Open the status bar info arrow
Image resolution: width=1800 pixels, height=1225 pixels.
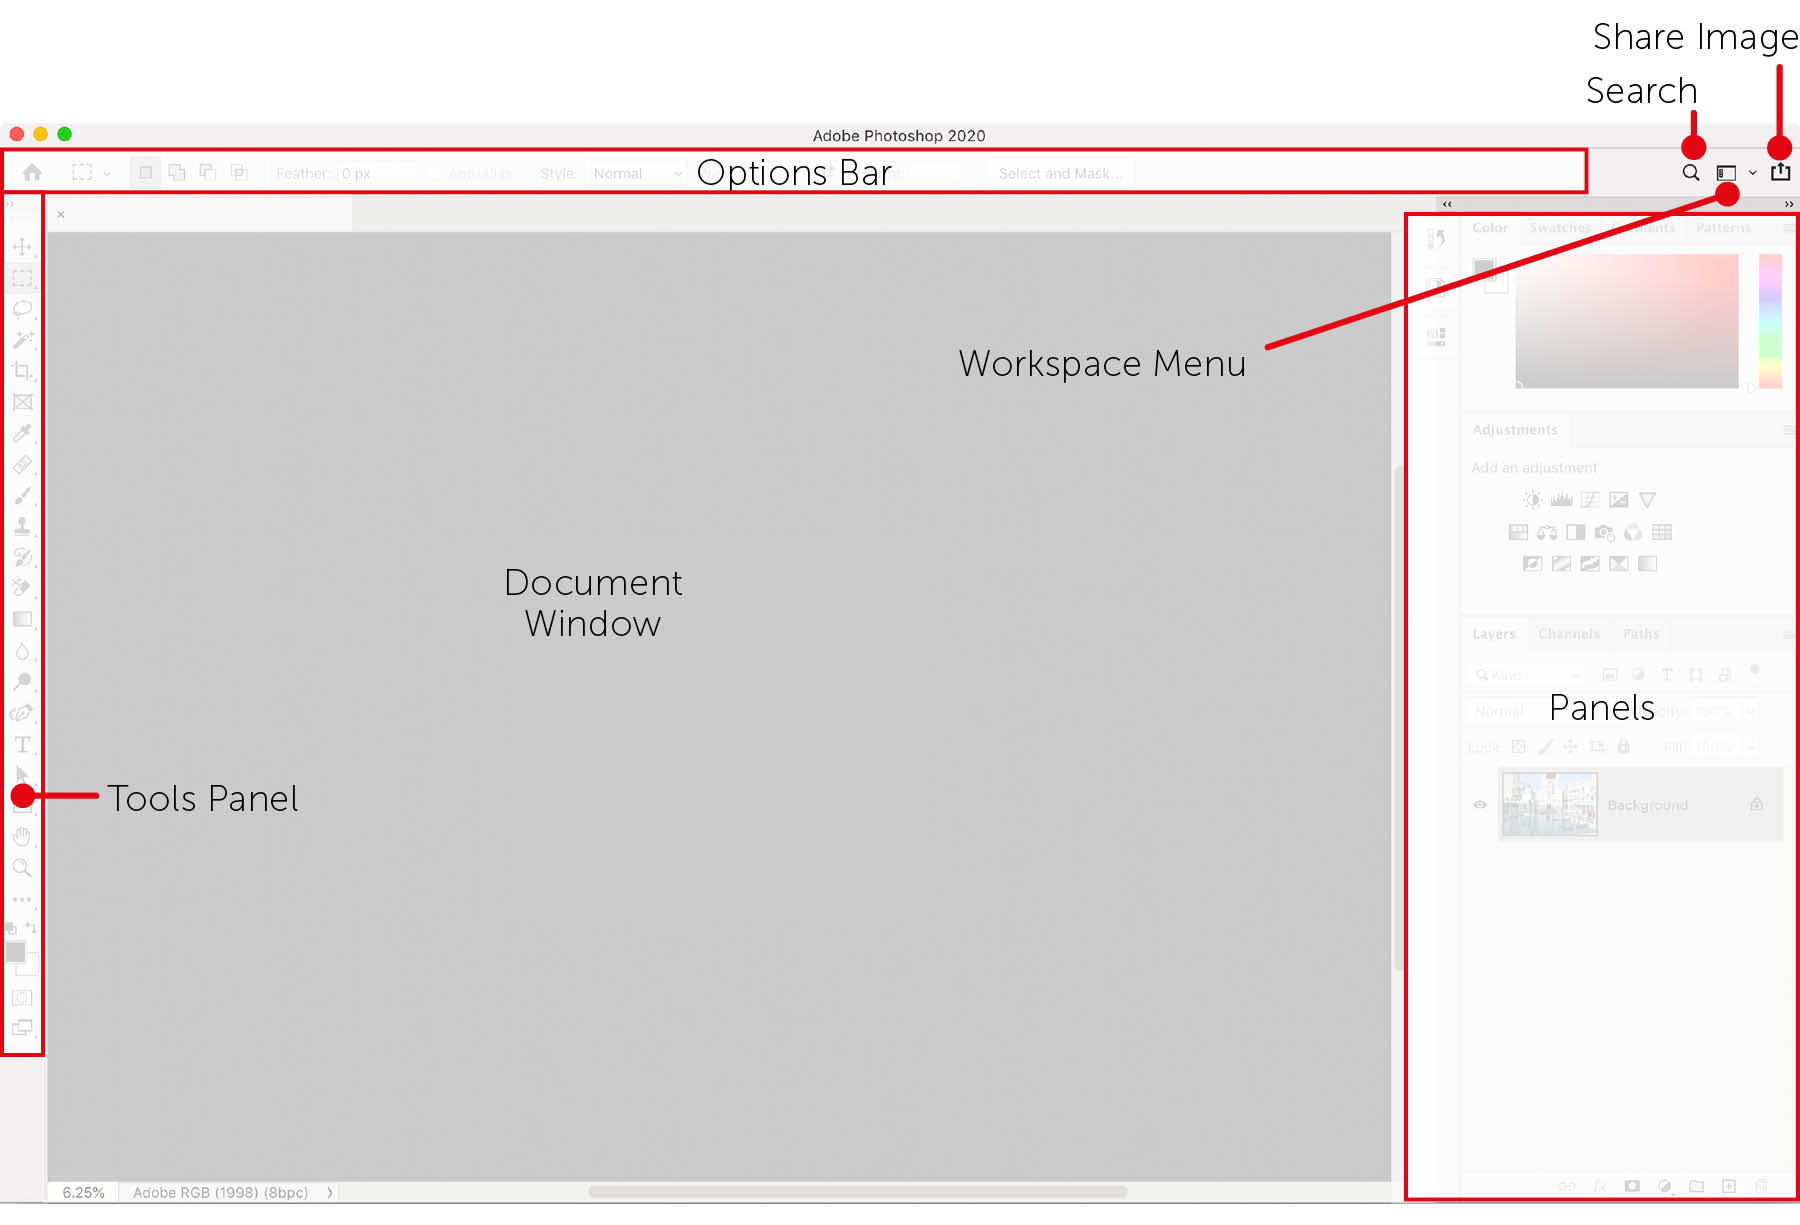[x=329, y=1192]
